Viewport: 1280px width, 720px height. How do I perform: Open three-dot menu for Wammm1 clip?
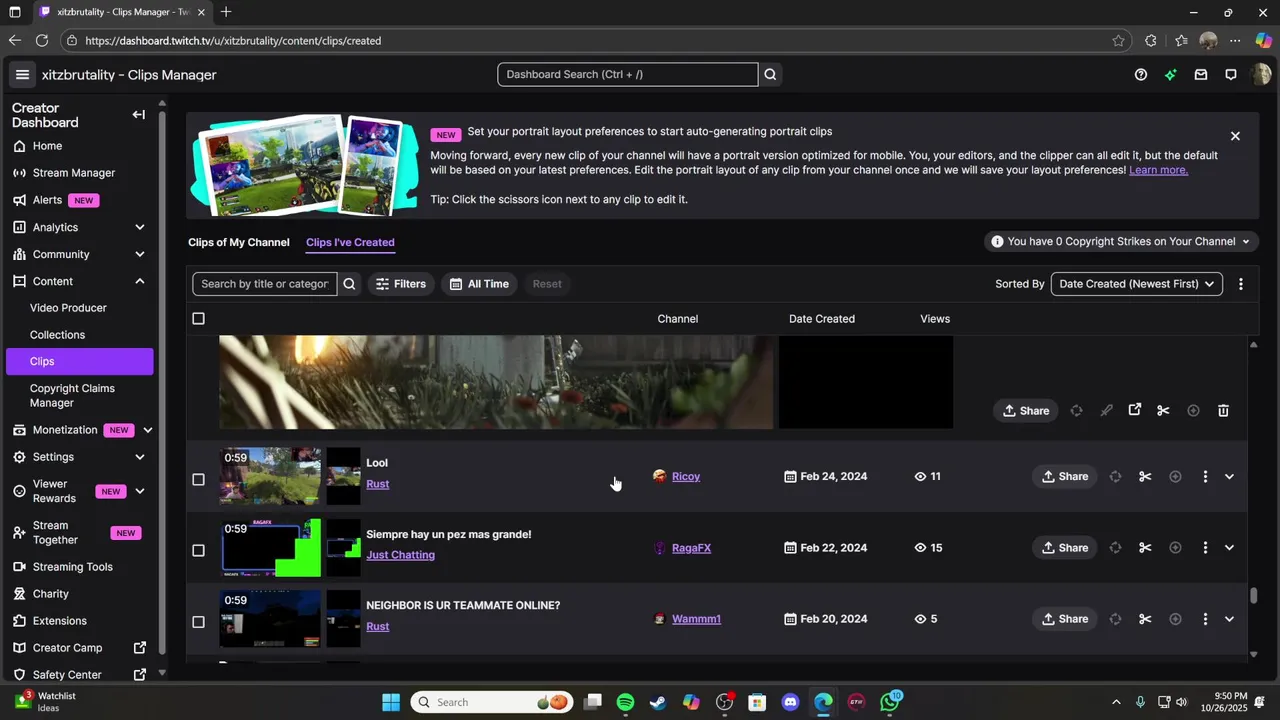click(1205, 619)
